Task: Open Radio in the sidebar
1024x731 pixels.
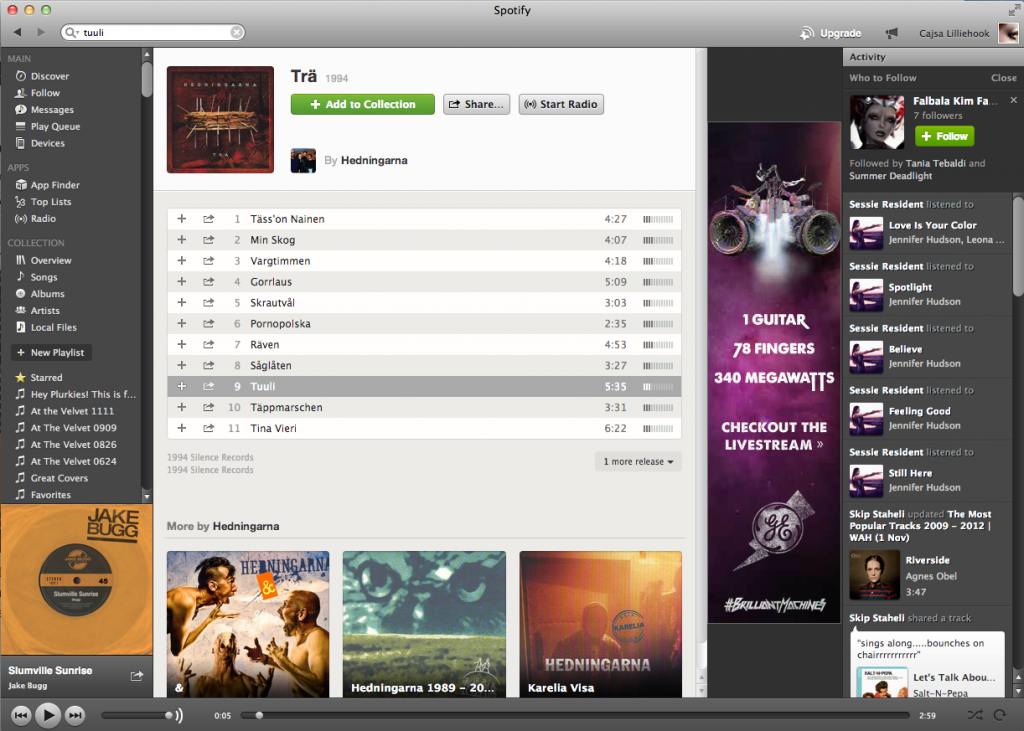Action: 43,219
